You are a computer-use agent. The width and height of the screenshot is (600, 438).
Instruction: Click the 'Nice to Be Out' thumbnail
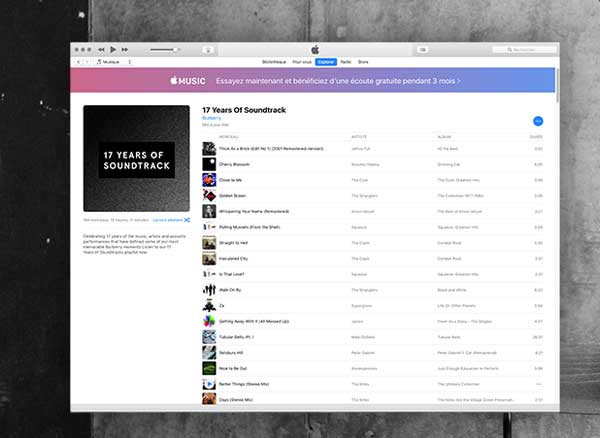(209, 368)
